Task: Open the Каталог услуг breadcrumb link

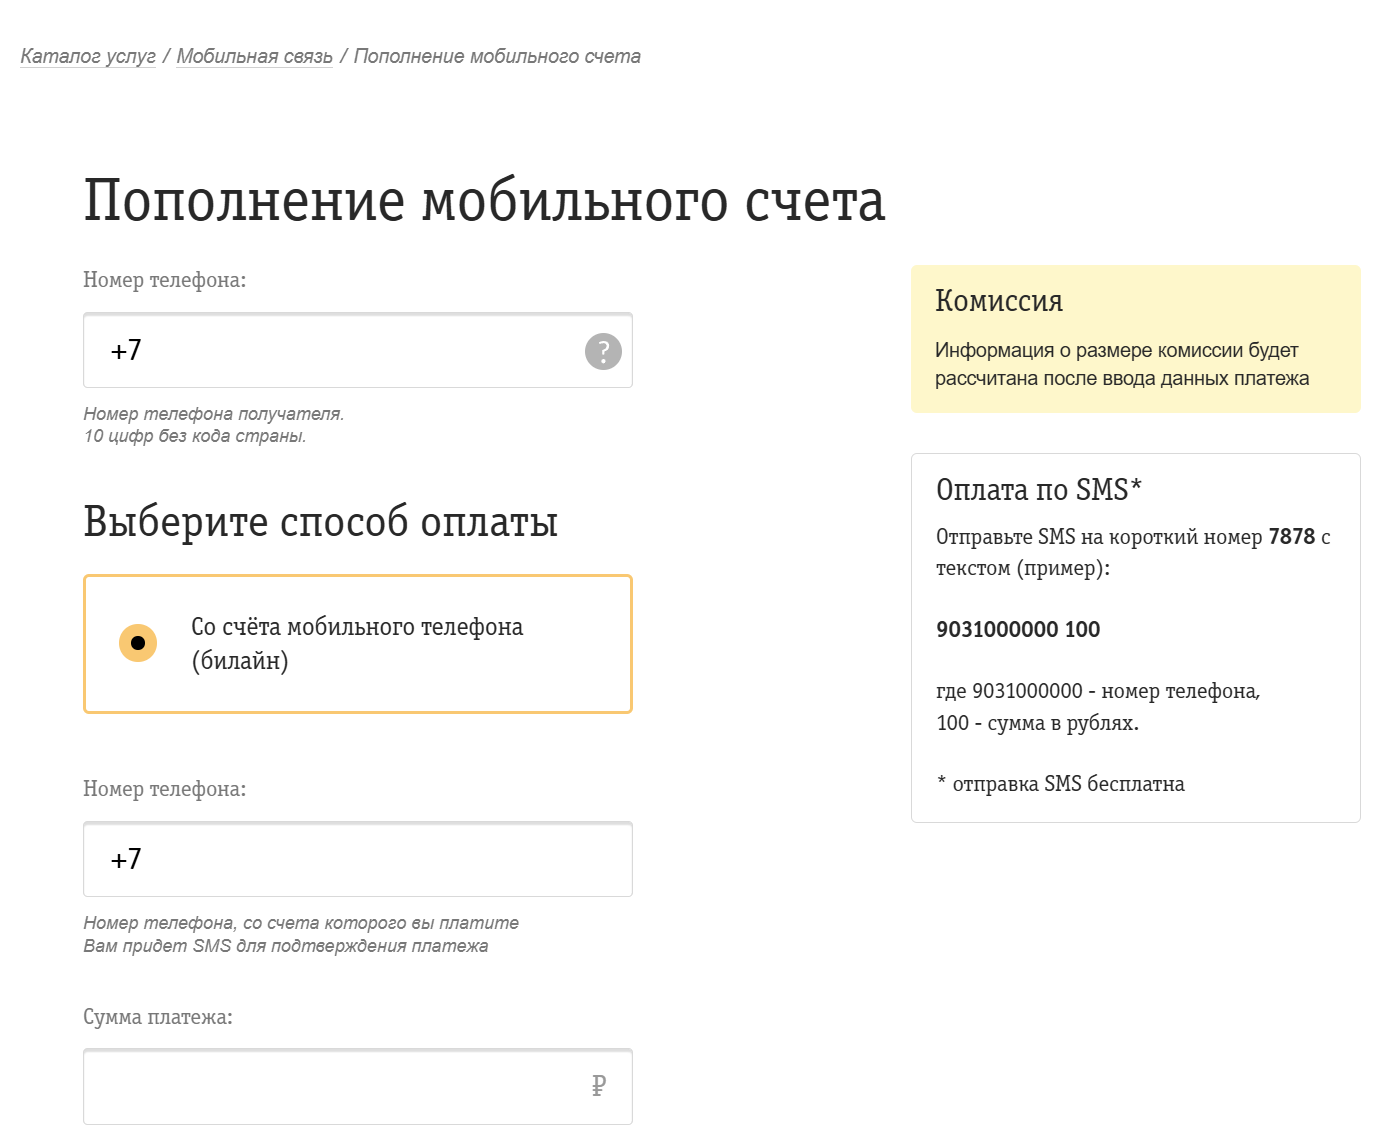Action: 86,57
